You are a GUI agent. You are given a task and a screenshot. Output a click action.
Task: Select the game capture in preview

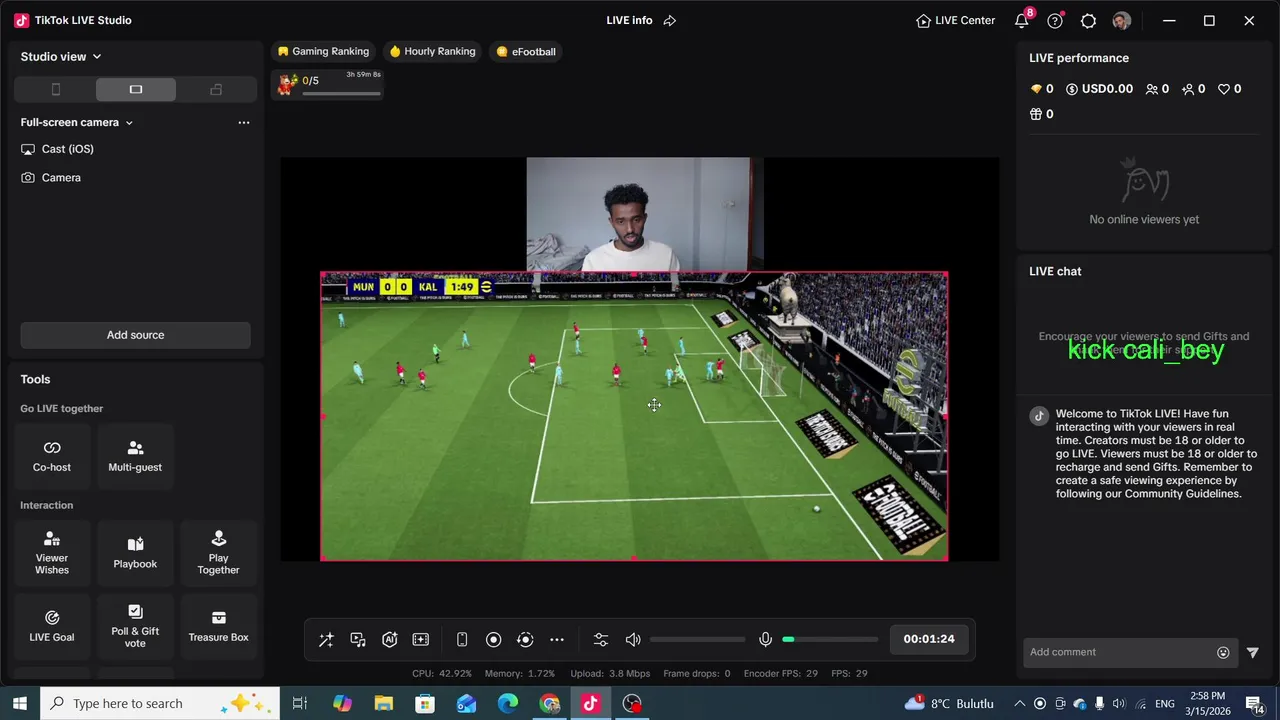point(634,416)
